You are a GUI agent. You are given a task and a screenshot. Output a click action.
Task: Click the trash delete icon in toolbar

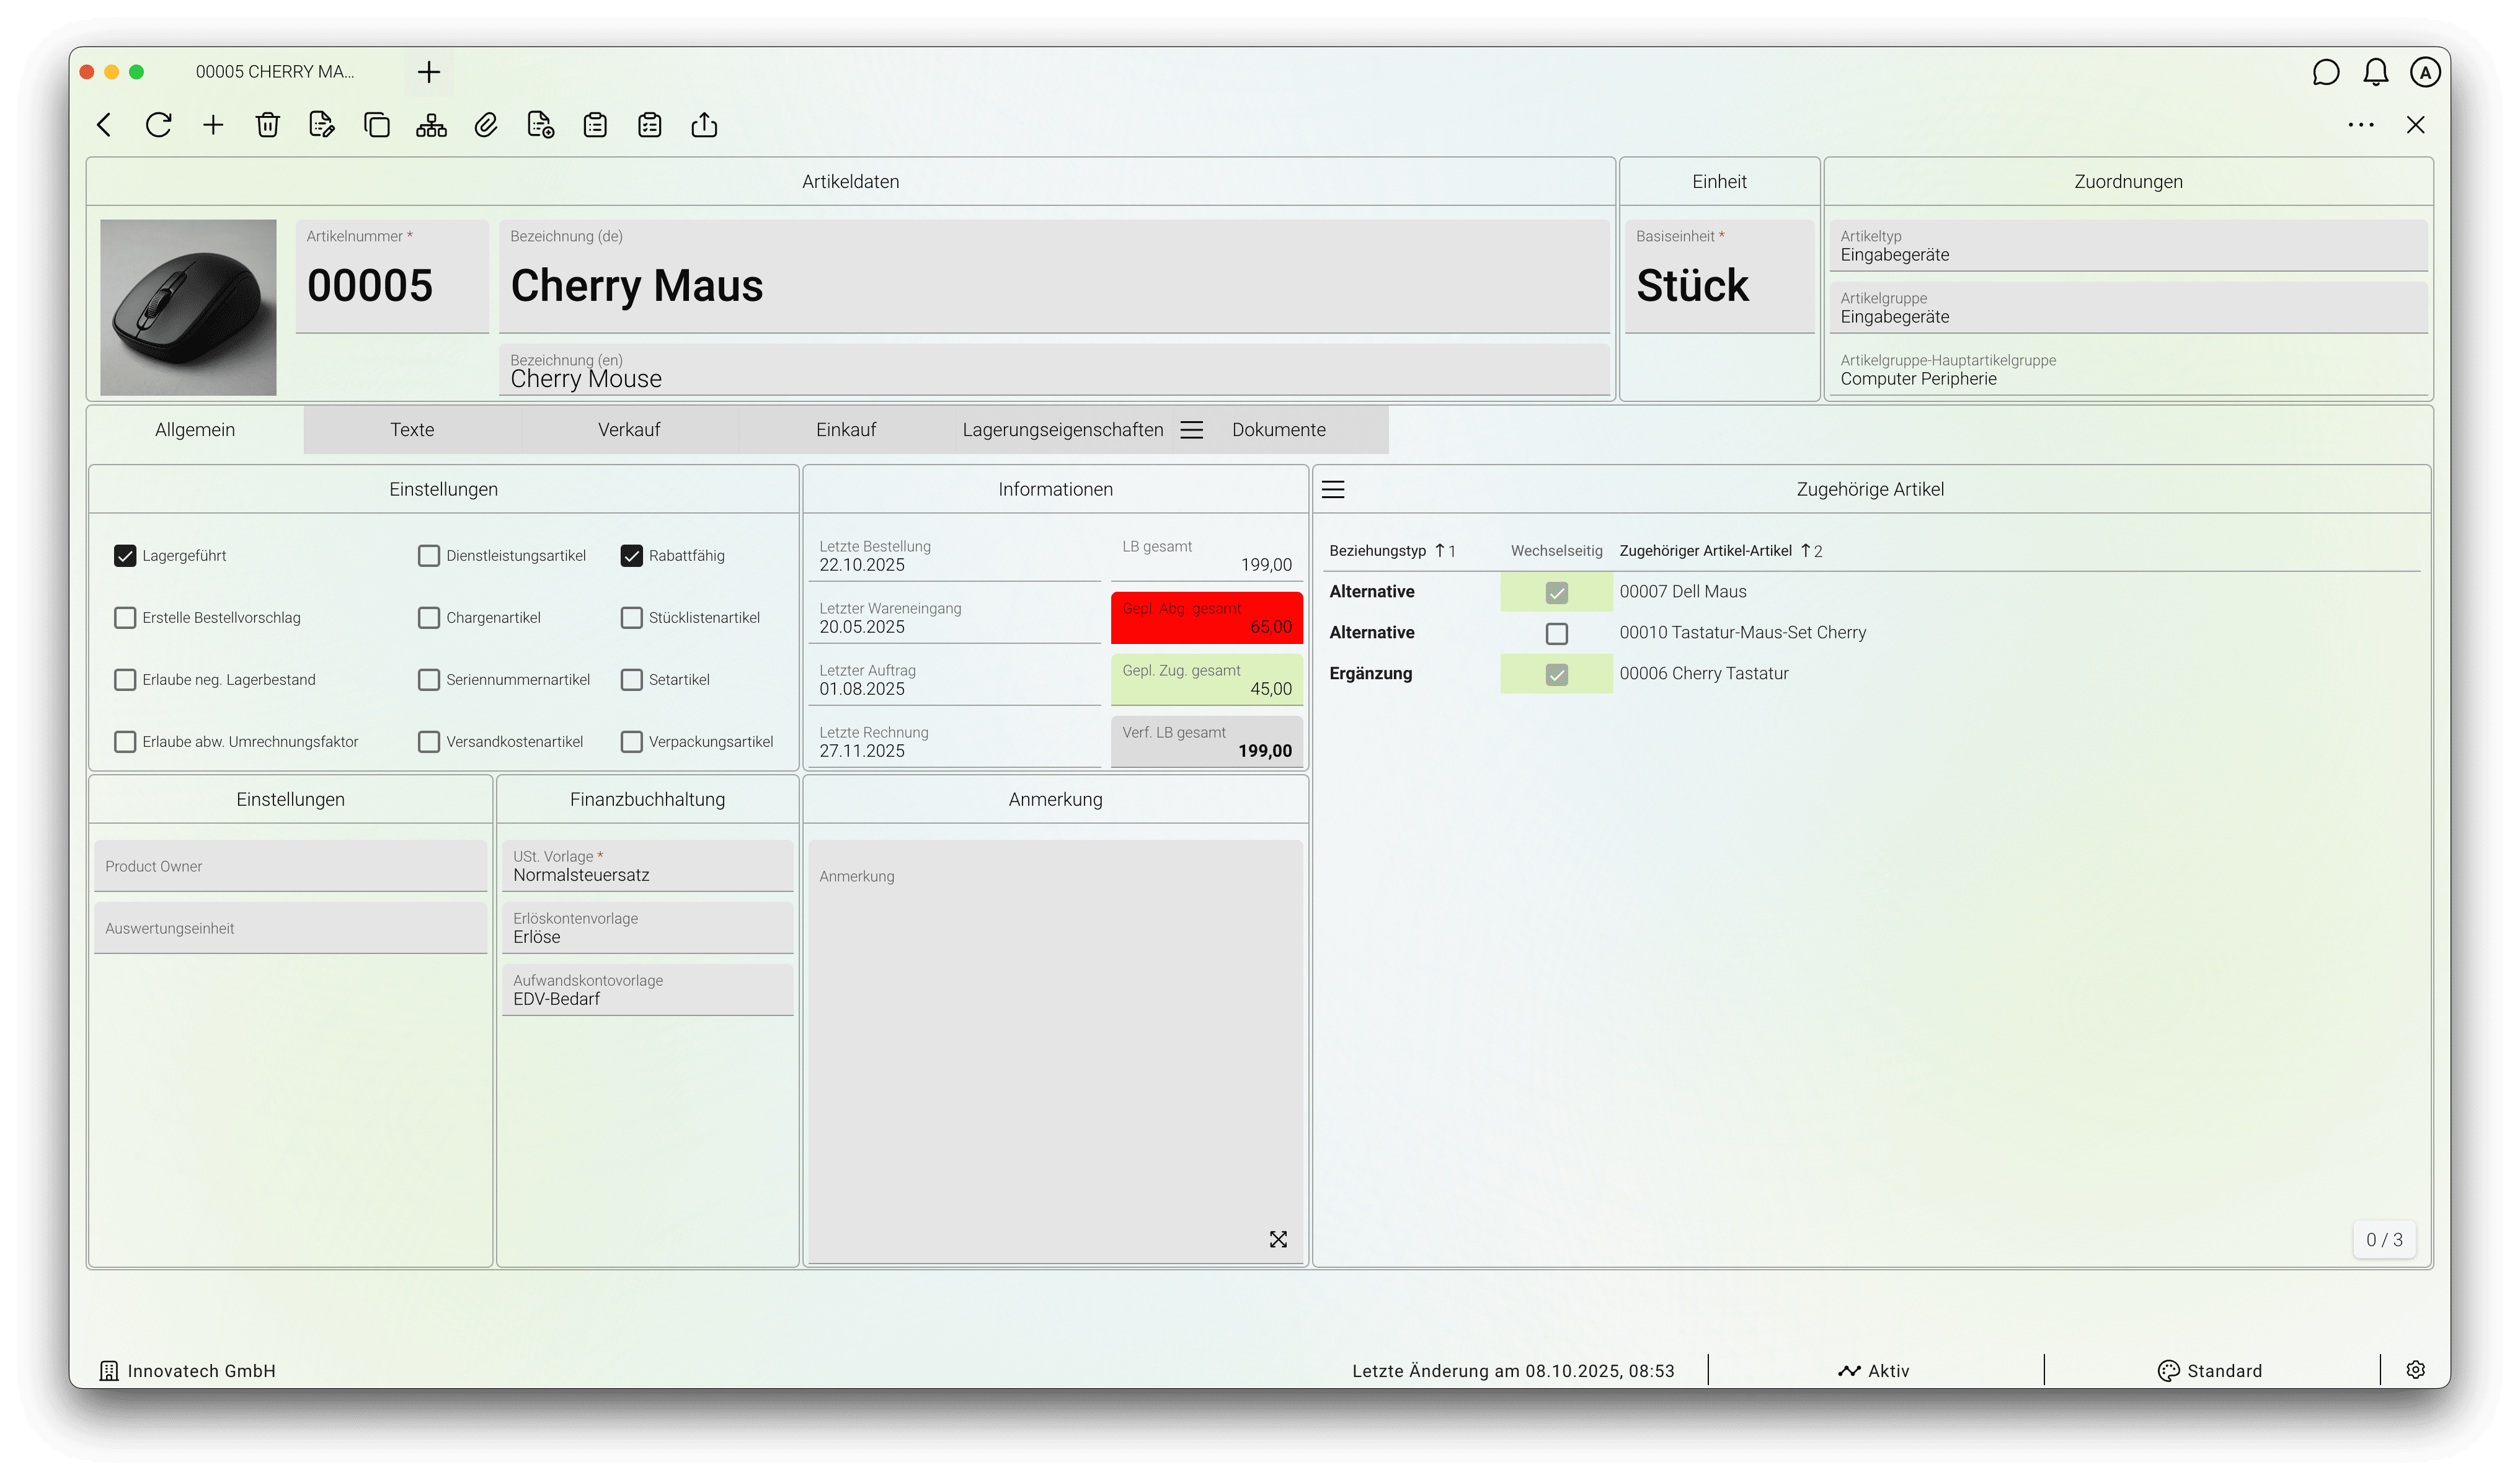click(267, 125)
